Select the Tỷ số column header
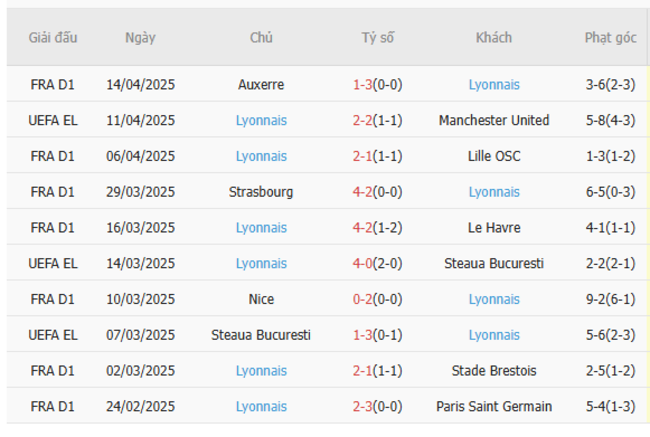Viewport: 650px width, 437px height. pyautogui.click(x=377, y=38)
